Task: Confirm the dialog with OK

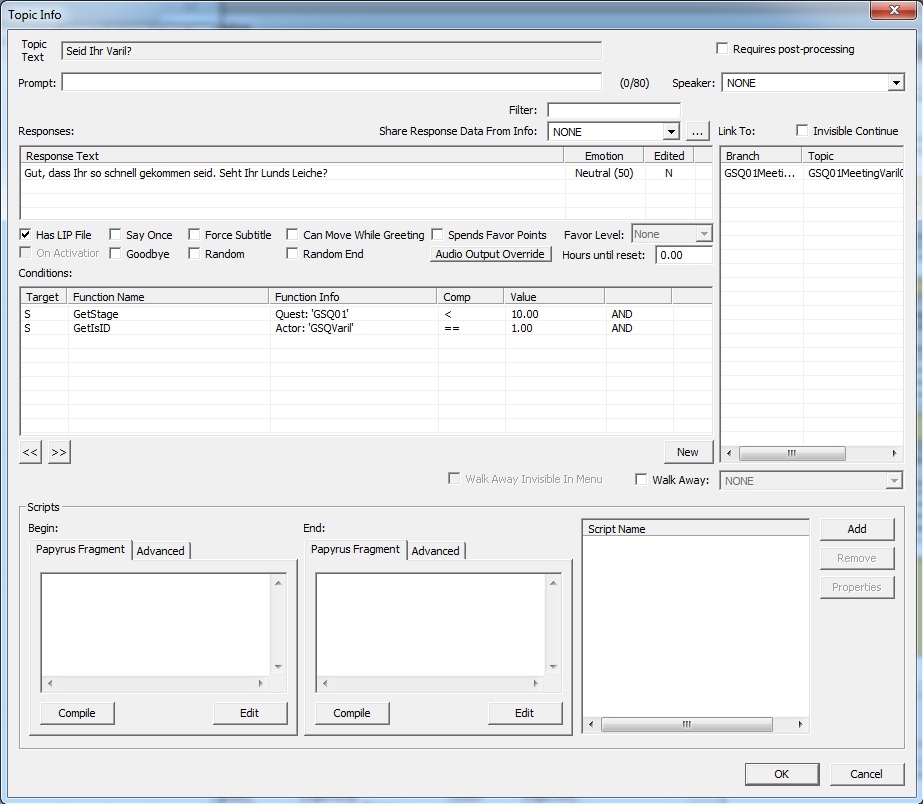Action: (781, 774)
